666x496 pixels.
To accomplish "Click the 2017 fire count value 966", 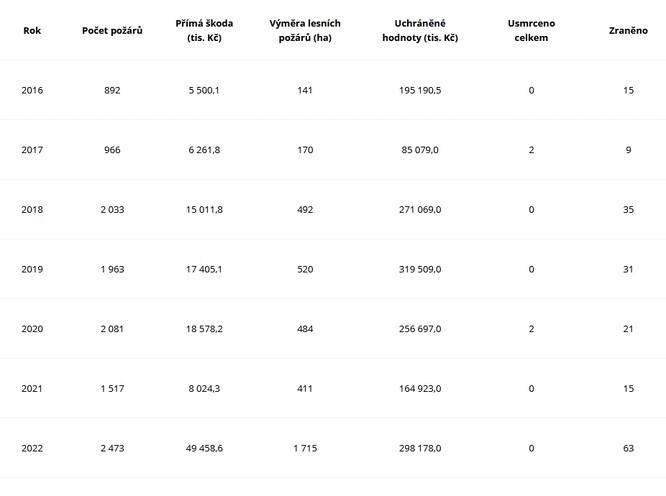I will tap(112, 150).
